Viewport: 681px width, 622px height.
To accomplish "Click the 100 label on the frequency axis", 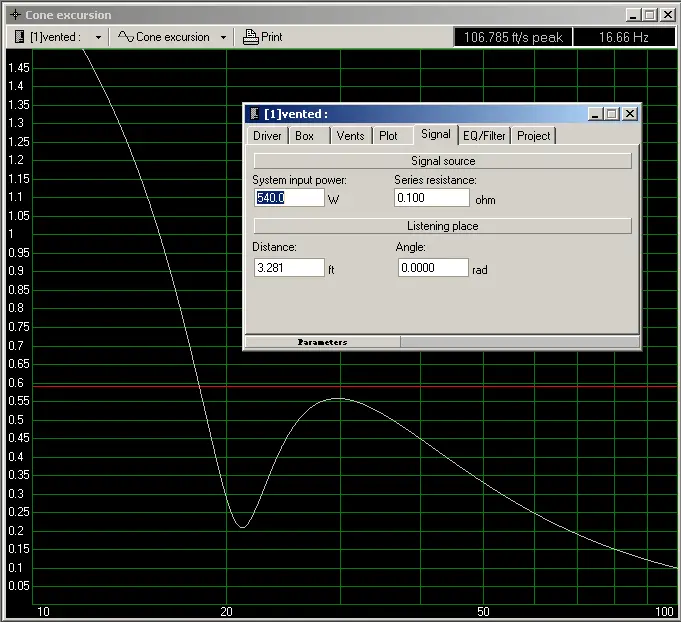I will (664, 612).
